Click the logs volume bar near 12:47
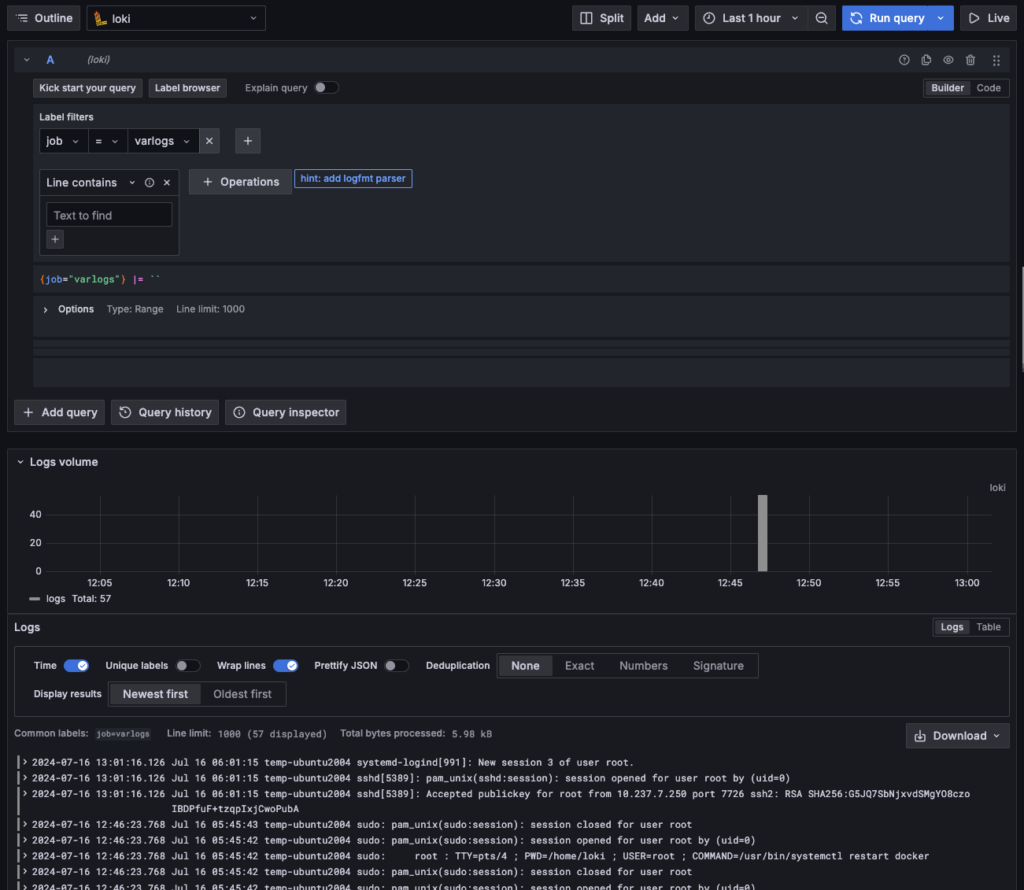The width and height of the screenshot is (1024, 890). tap(762, 533)
